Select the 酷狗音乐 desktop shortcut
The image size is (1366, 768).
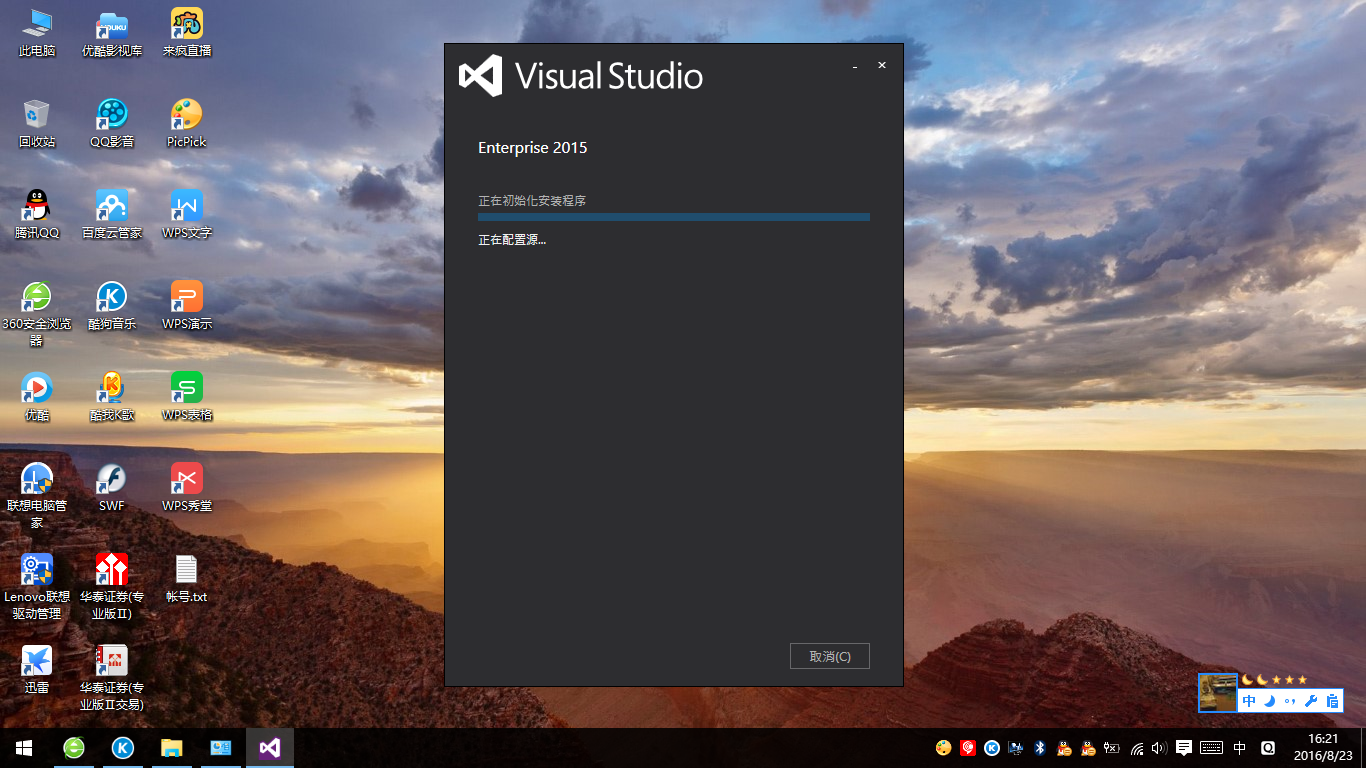point(112,306)
